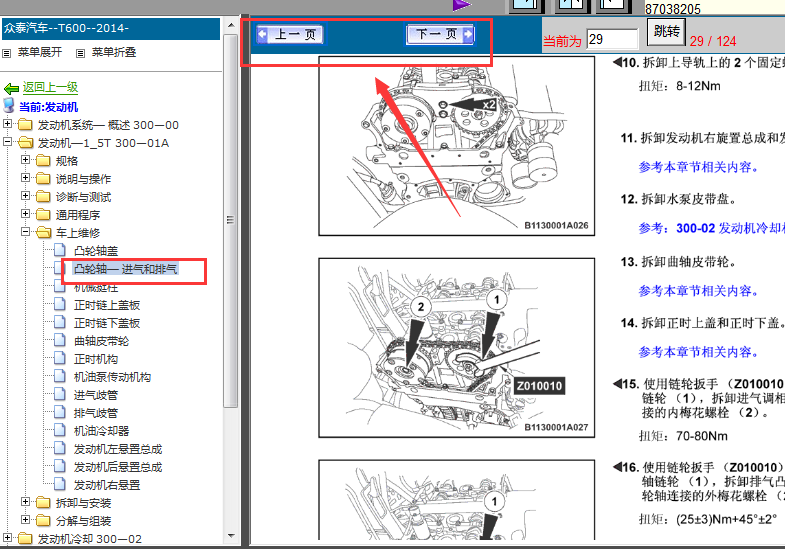Open 参考本章节相关内容 link under step 14
The width and height of the screenshot is (785, 549).
click(x=698, y=352)
